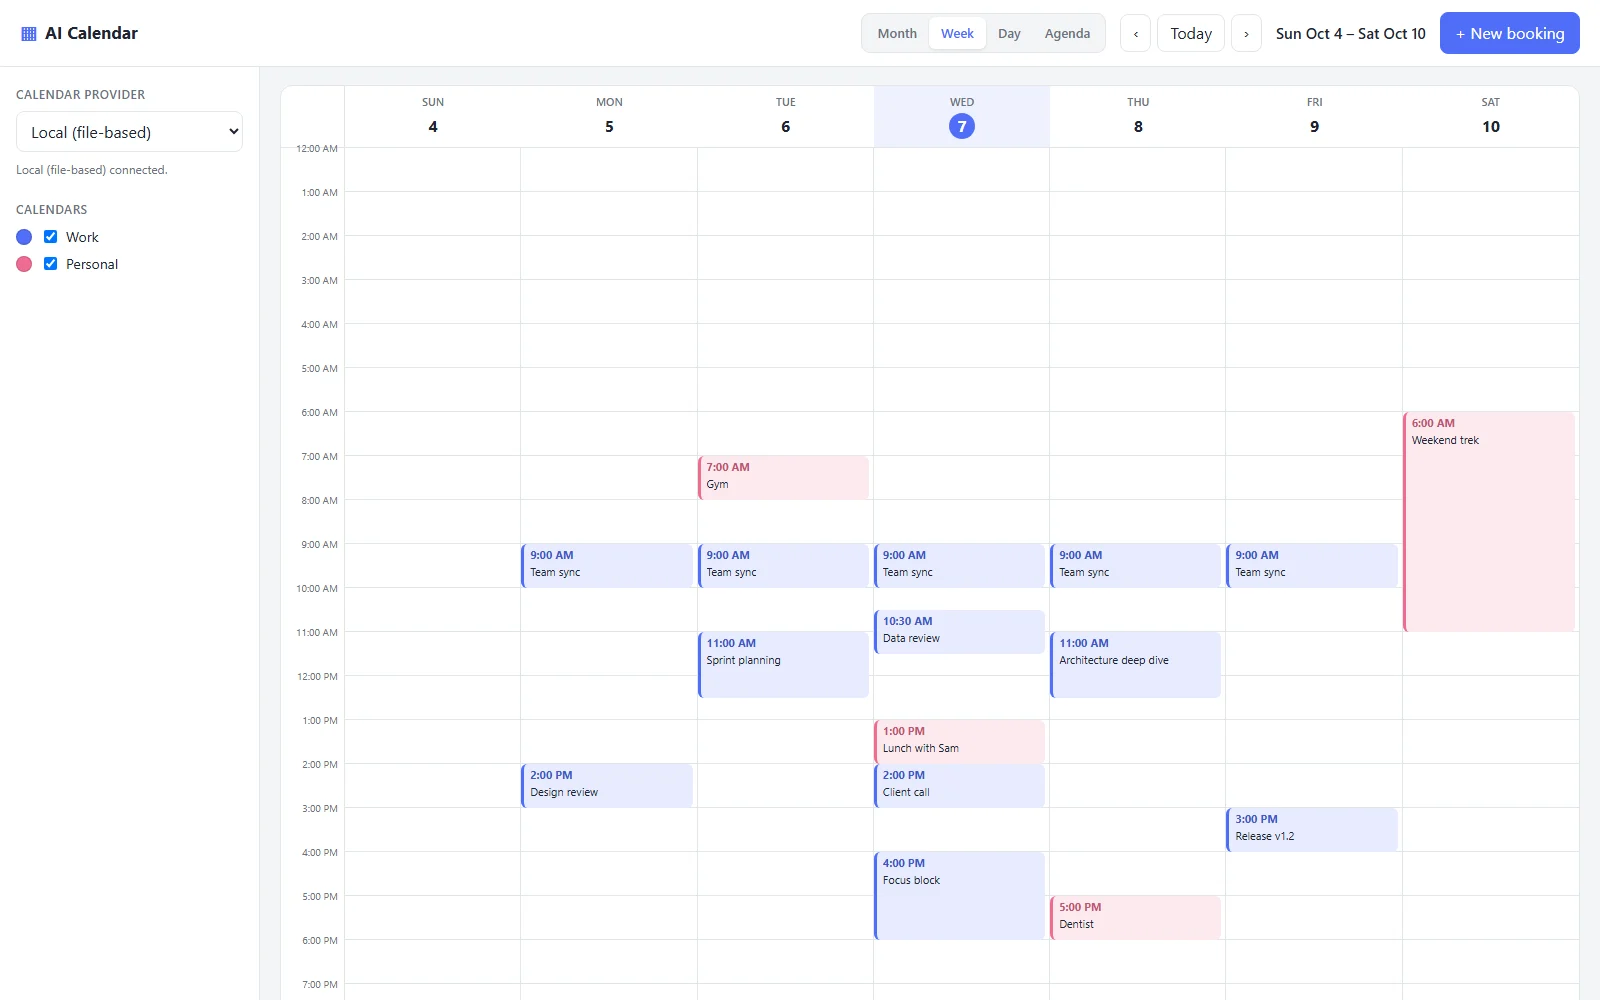Jump to Today
The image size is (1600, 1000).
1191,33
